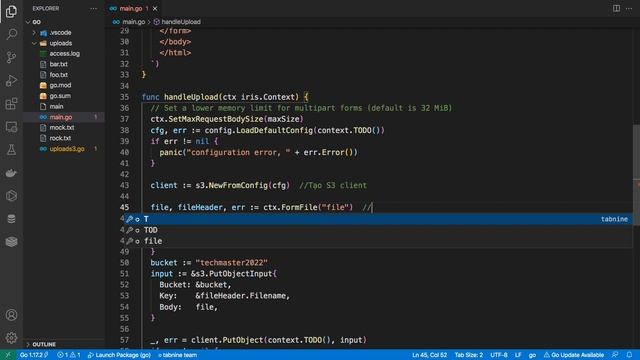The image size is (640, 360).
Task: Click Go 1.17.2 version in status bar
Action: pyautogui.click(x=34, y=355)
